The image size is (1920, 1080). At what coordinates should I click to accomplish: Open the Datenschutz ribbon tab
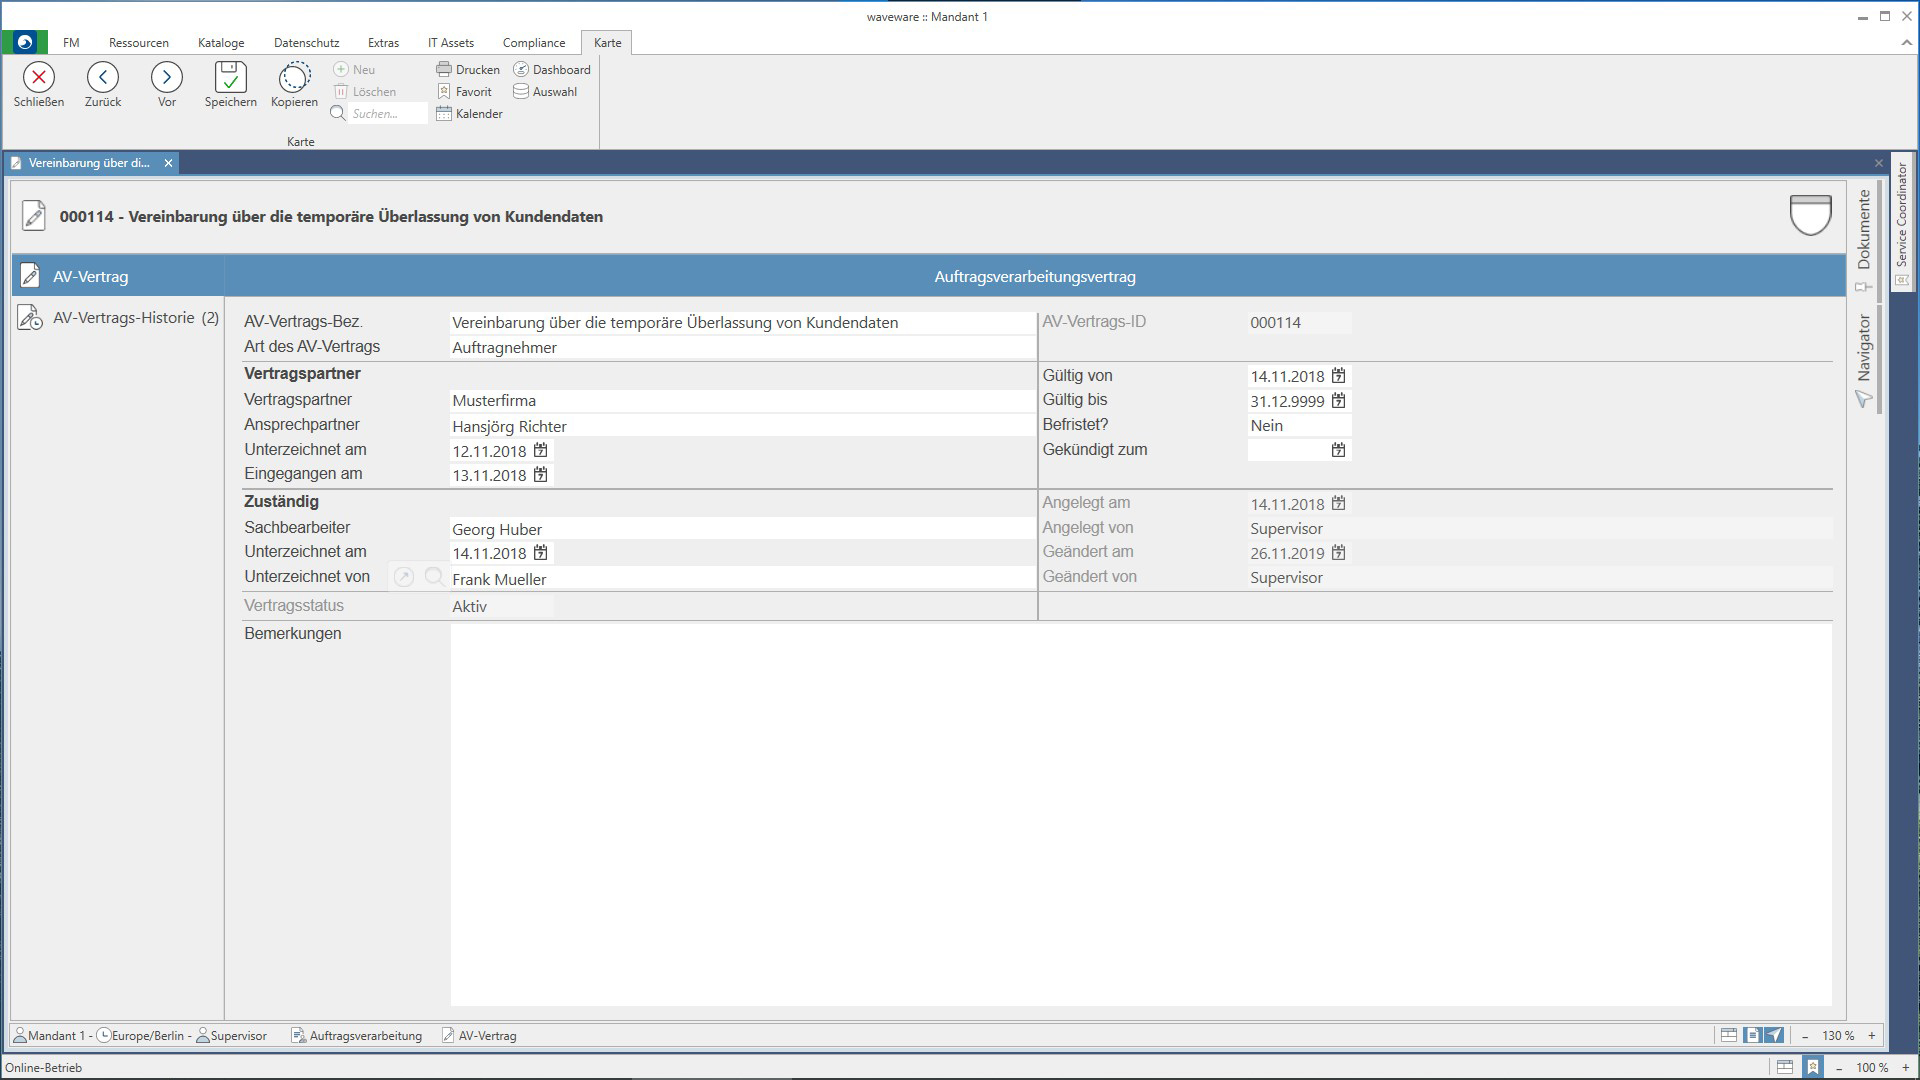click(x=306, y=43)
